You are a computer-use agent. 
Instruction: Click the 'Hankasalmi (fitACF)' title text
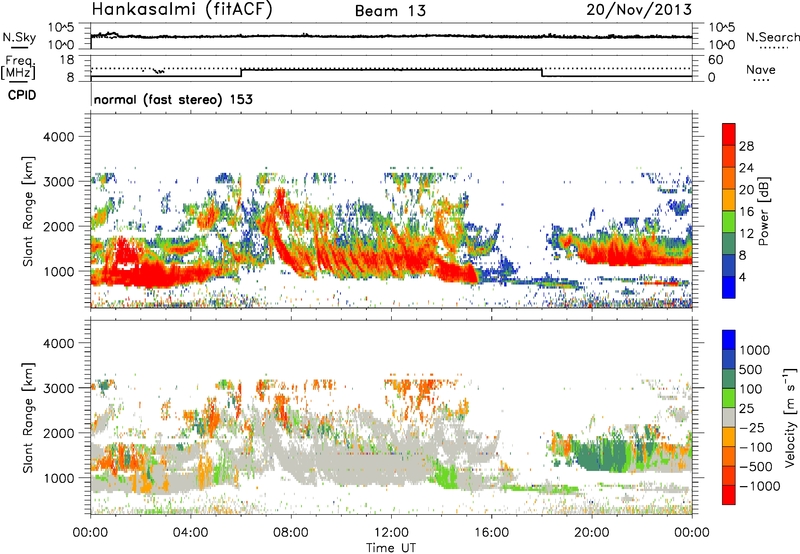tap(182, 9)
